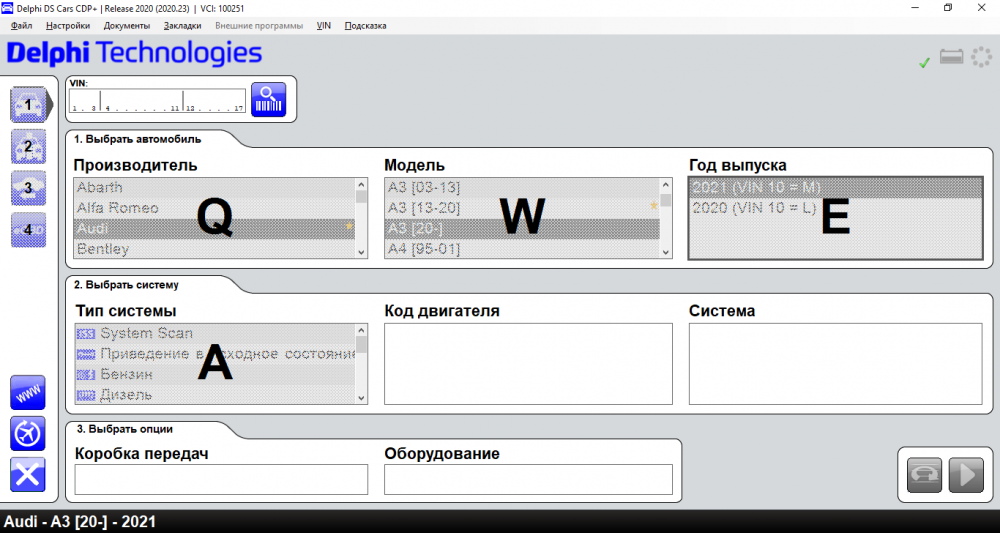Click the Код двигателя list box

[x=528, y=363]
